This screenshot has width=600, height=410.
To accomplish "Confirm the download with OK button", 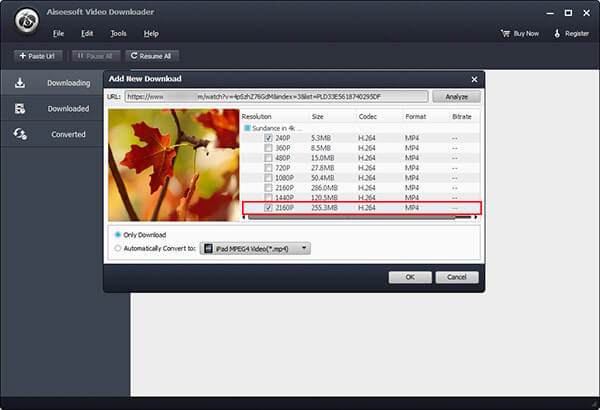I will (x=409, y=277).
